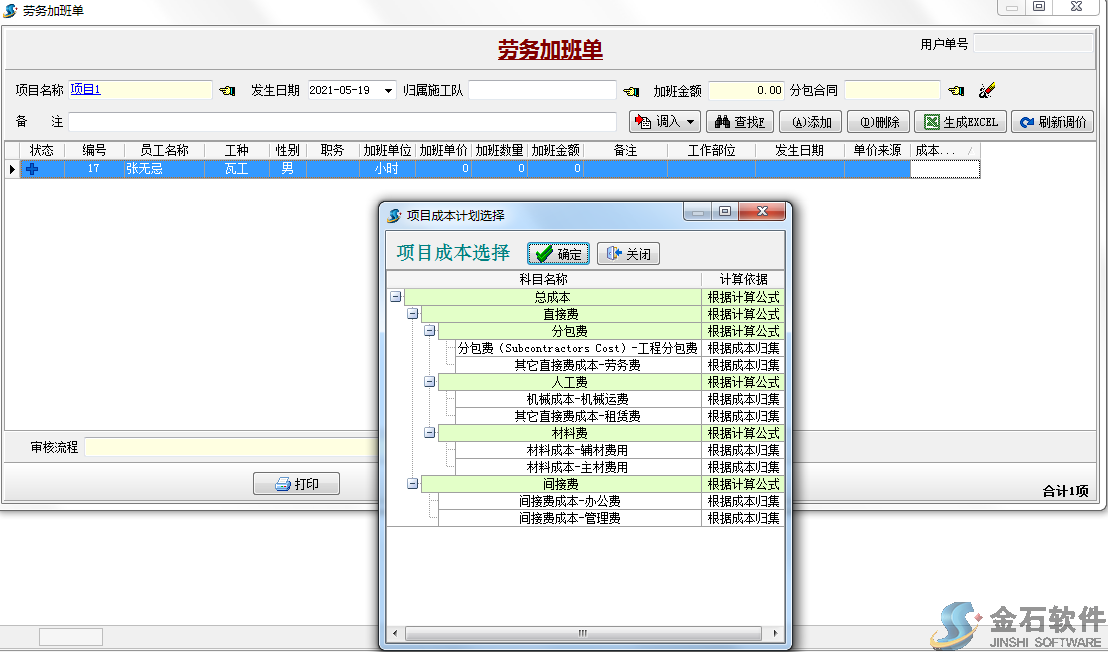1108x652 pixels.
Task: Click the 项目名称 lookup icon
Action: (x=225, y=89)
